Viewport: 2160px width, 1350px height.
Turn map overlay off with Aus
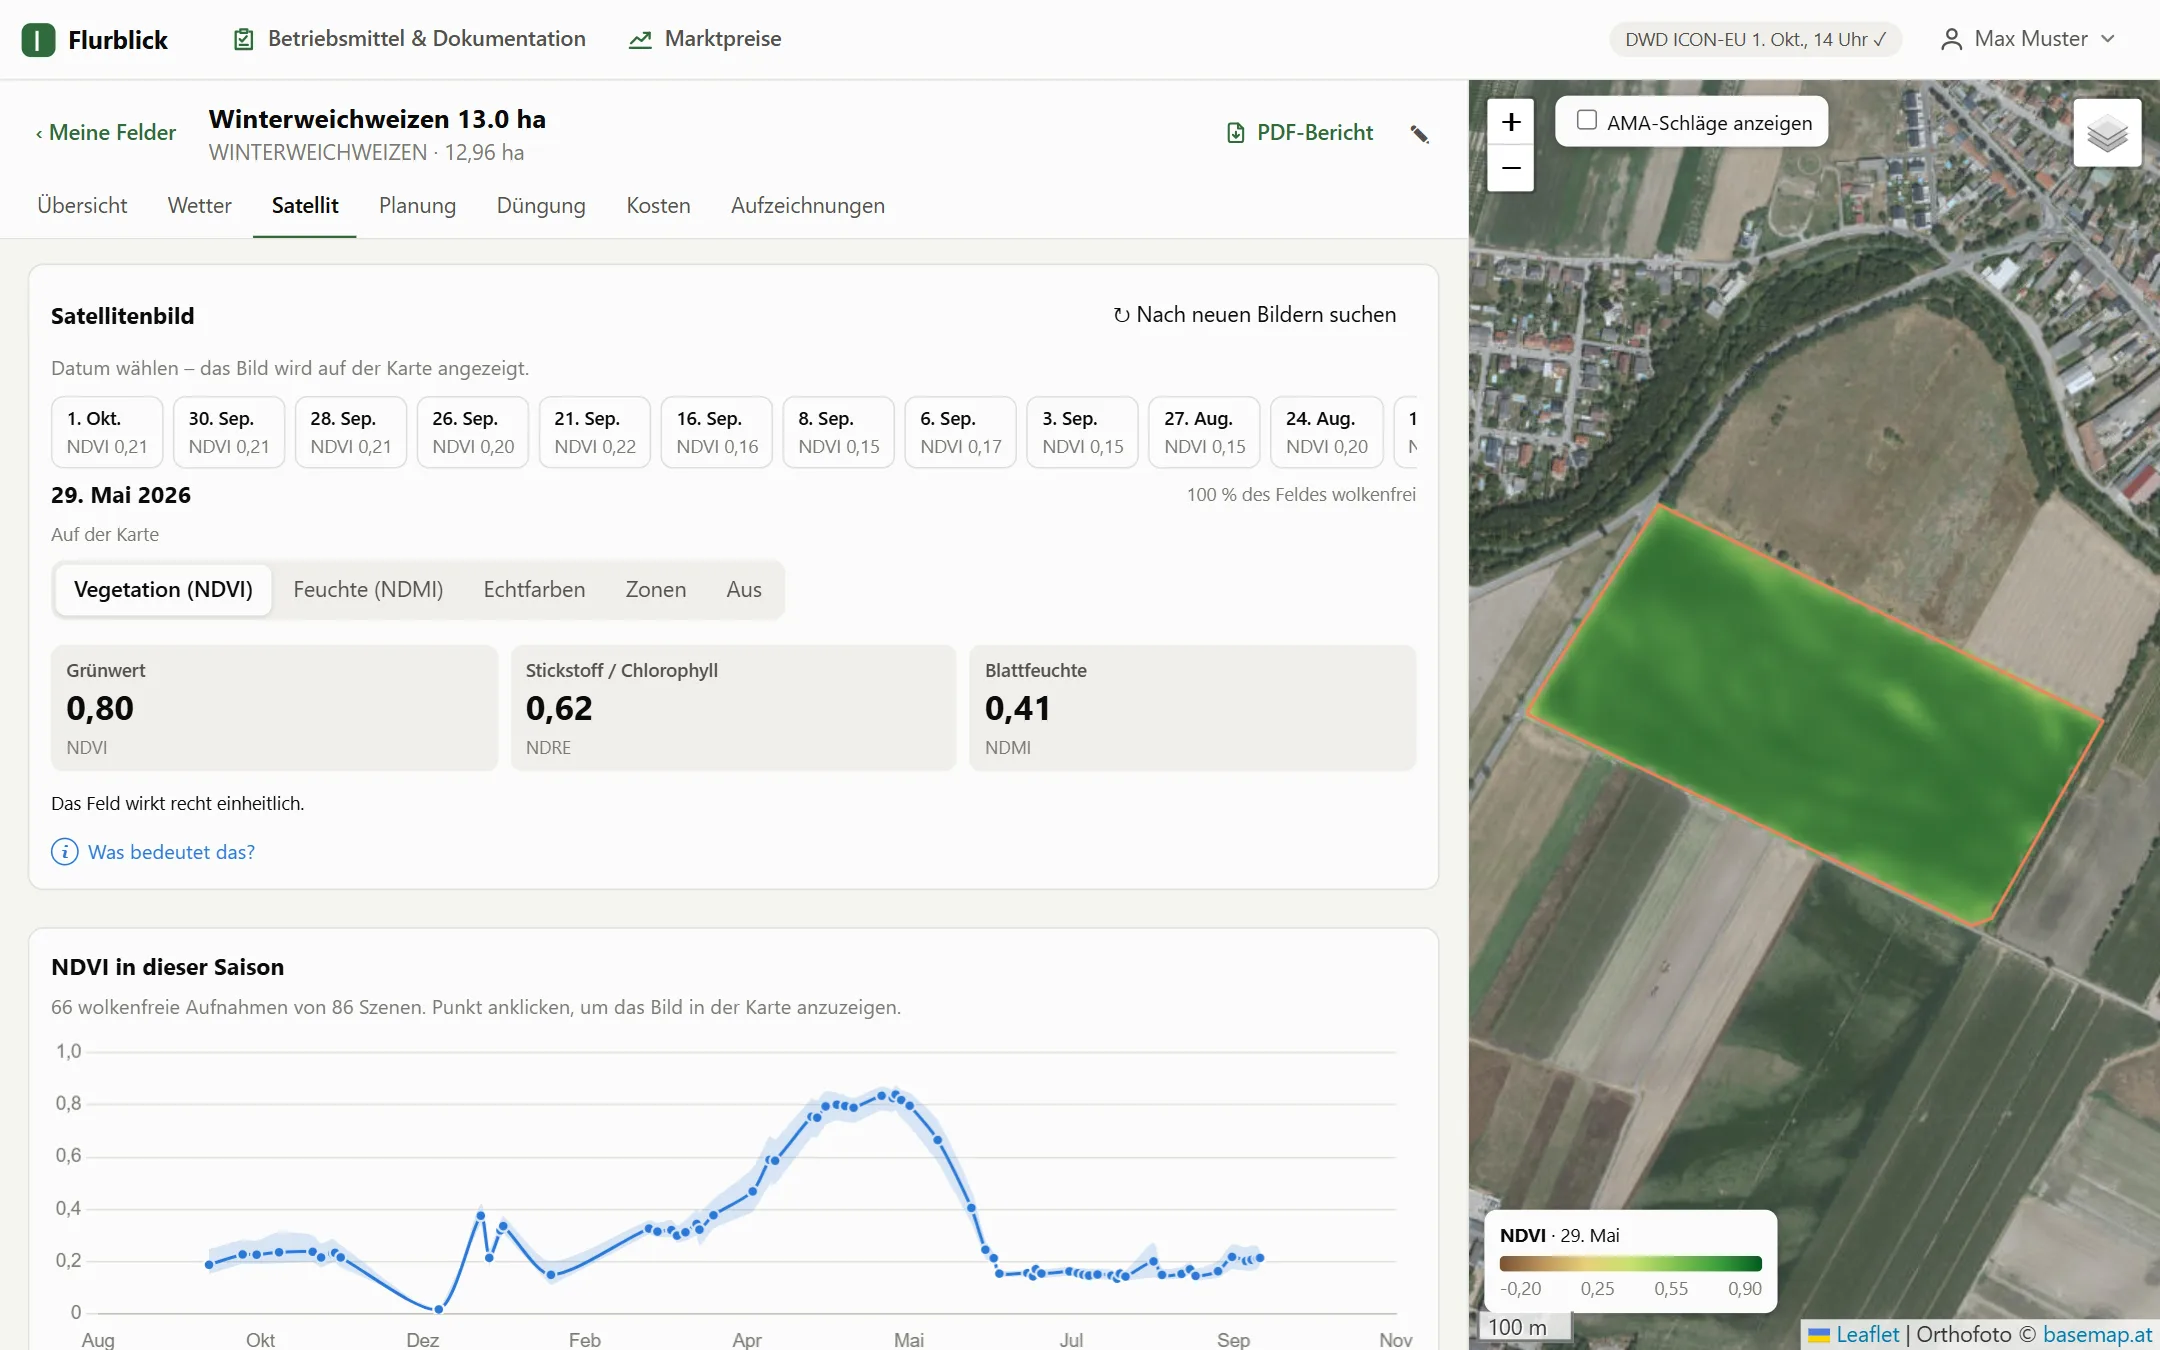[x=744, y=589]
